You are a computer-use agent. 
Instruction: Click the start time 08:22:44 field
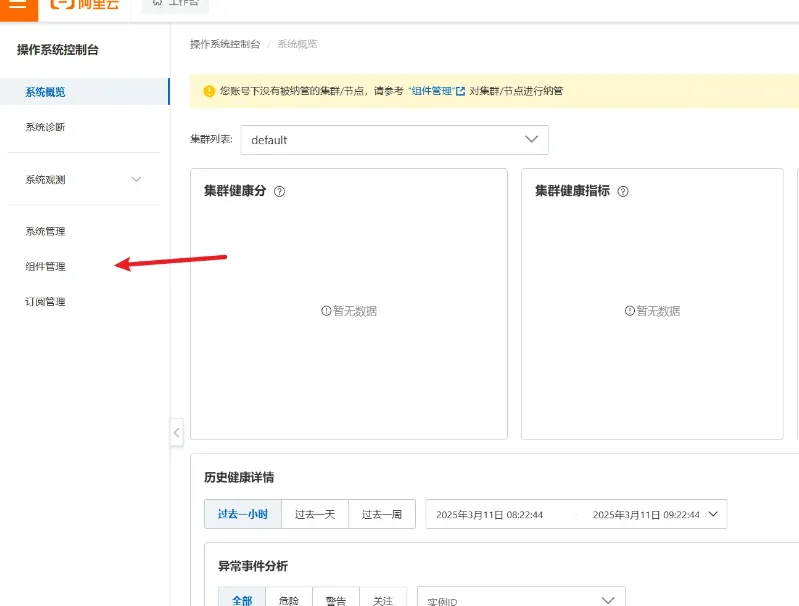pyautogui.click(x=489, y=515)
